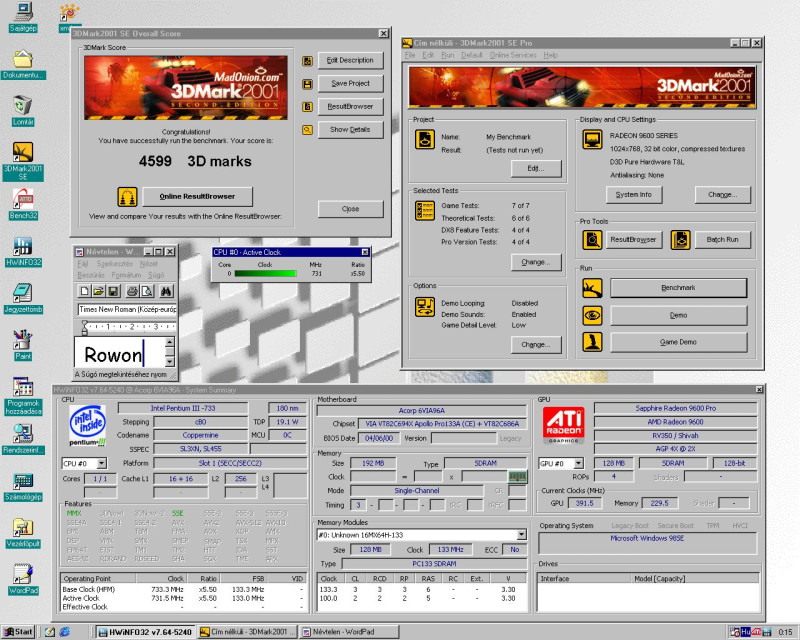Click the Times New Roman font combo box
Screen dimensions: 800x640
tap(127, 309)
